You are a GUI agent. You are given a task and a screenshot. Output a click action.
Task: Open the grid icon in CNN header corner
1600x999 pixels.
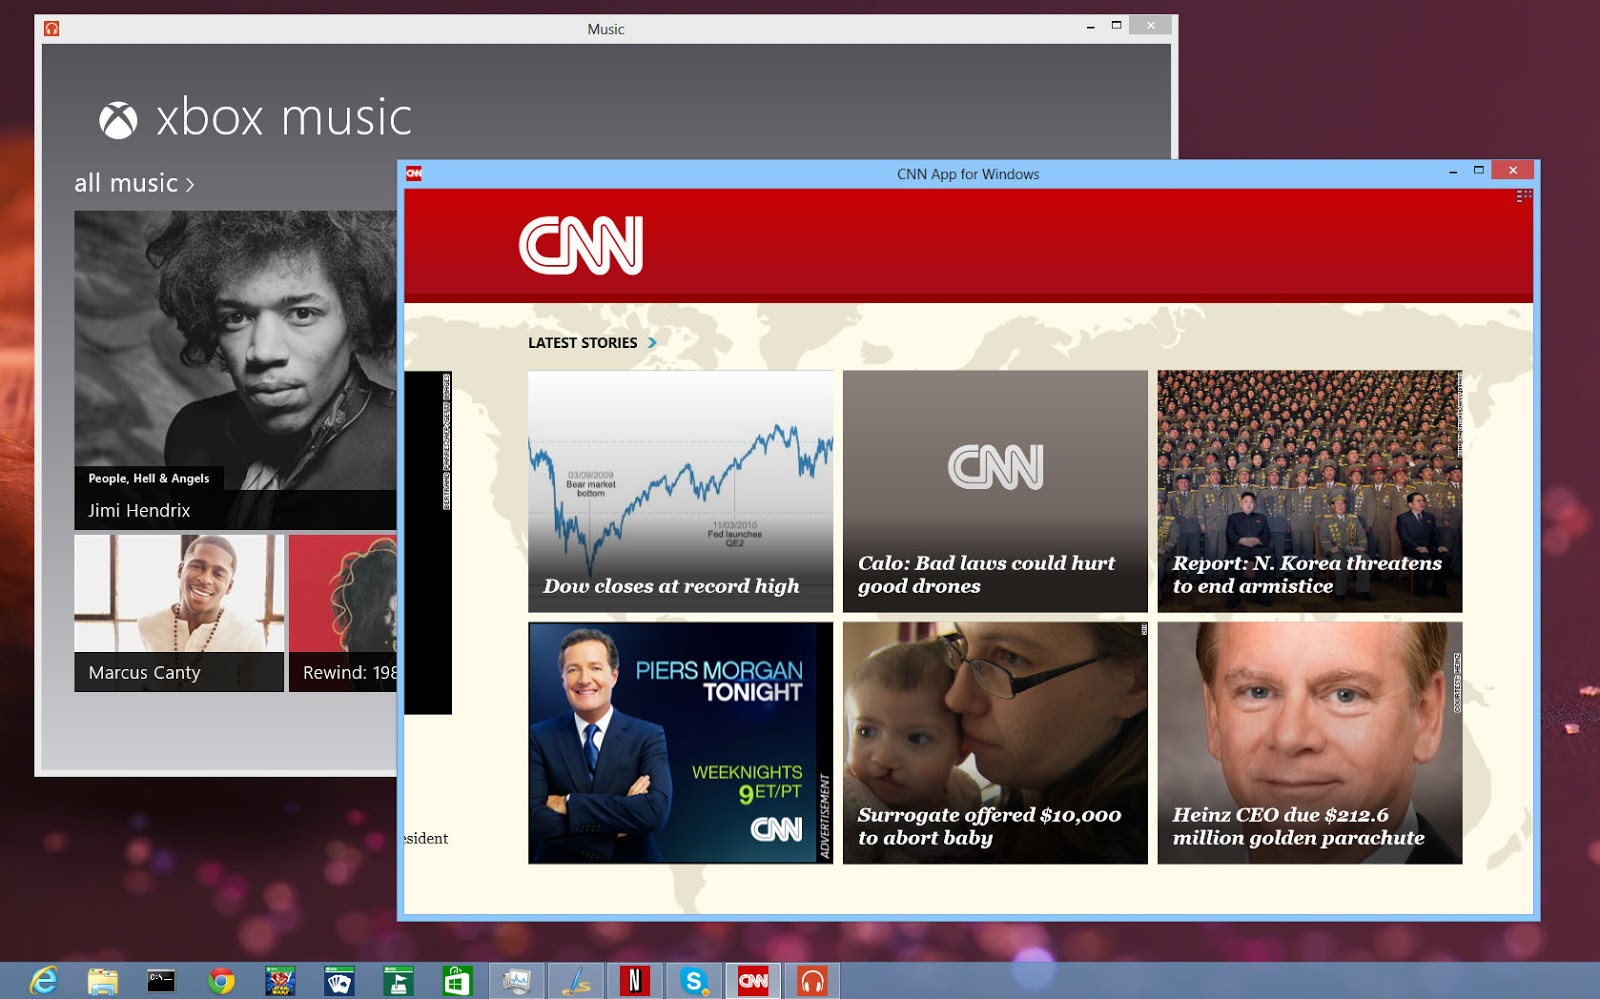coord(1523,197)
